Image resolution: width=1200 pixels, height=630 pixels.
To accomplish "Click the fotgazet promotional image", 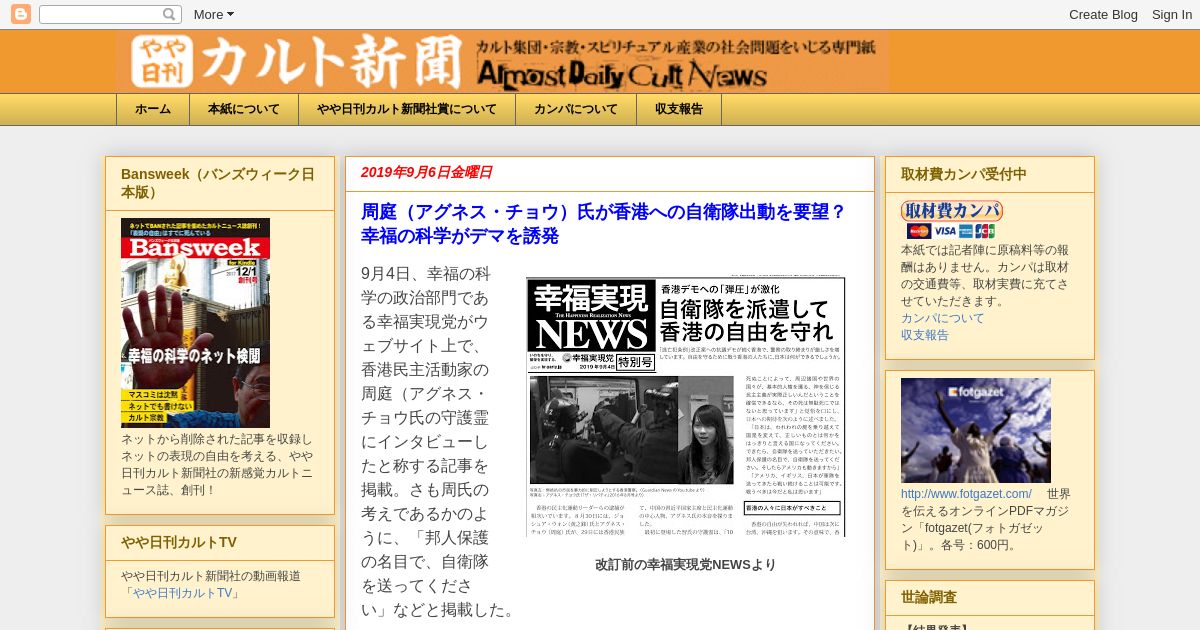I will point(976,430).
